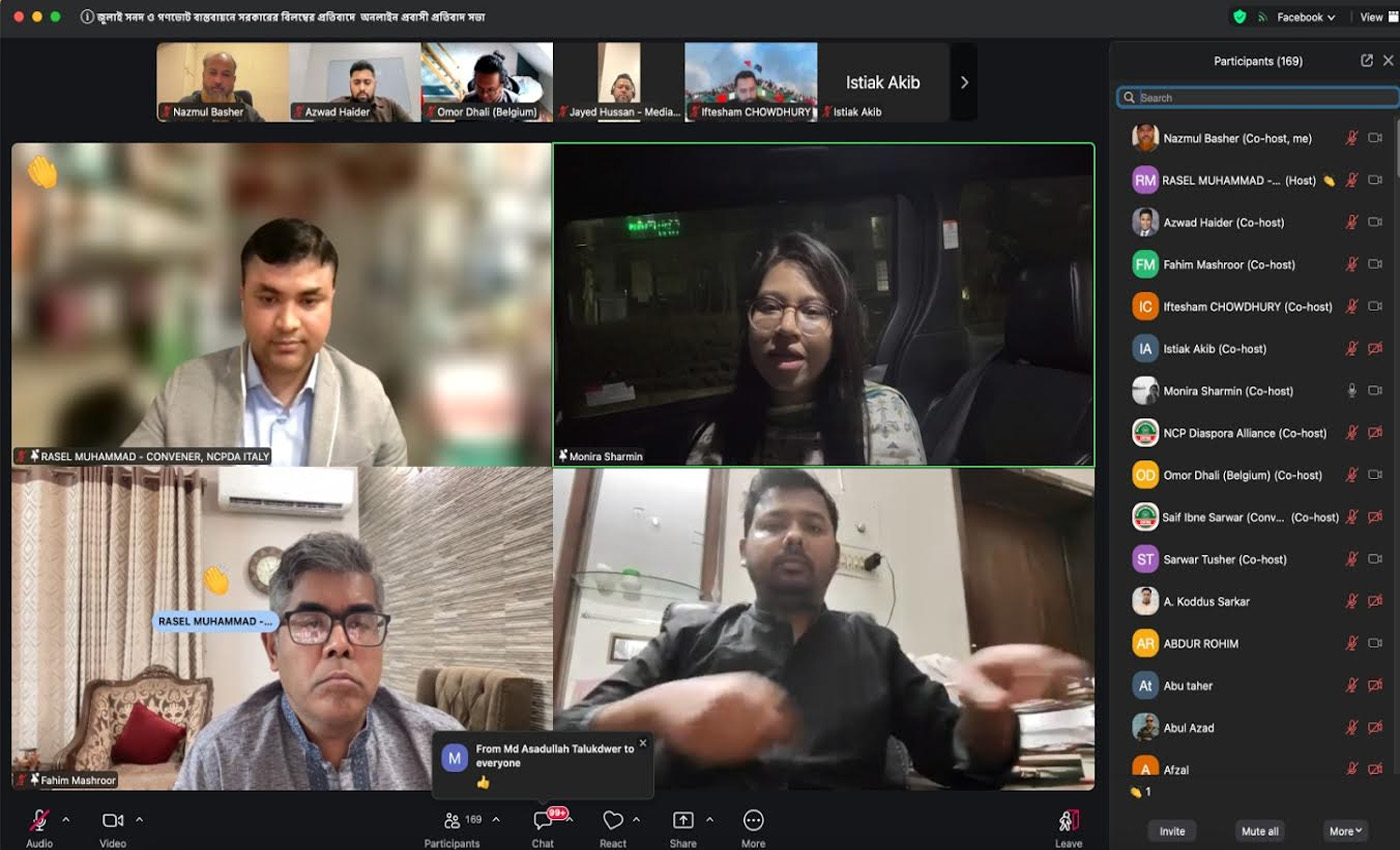The height and width of the screenshot is (850, 1400).
Task: Open the More options icon
Action: (x=754, y=821)
